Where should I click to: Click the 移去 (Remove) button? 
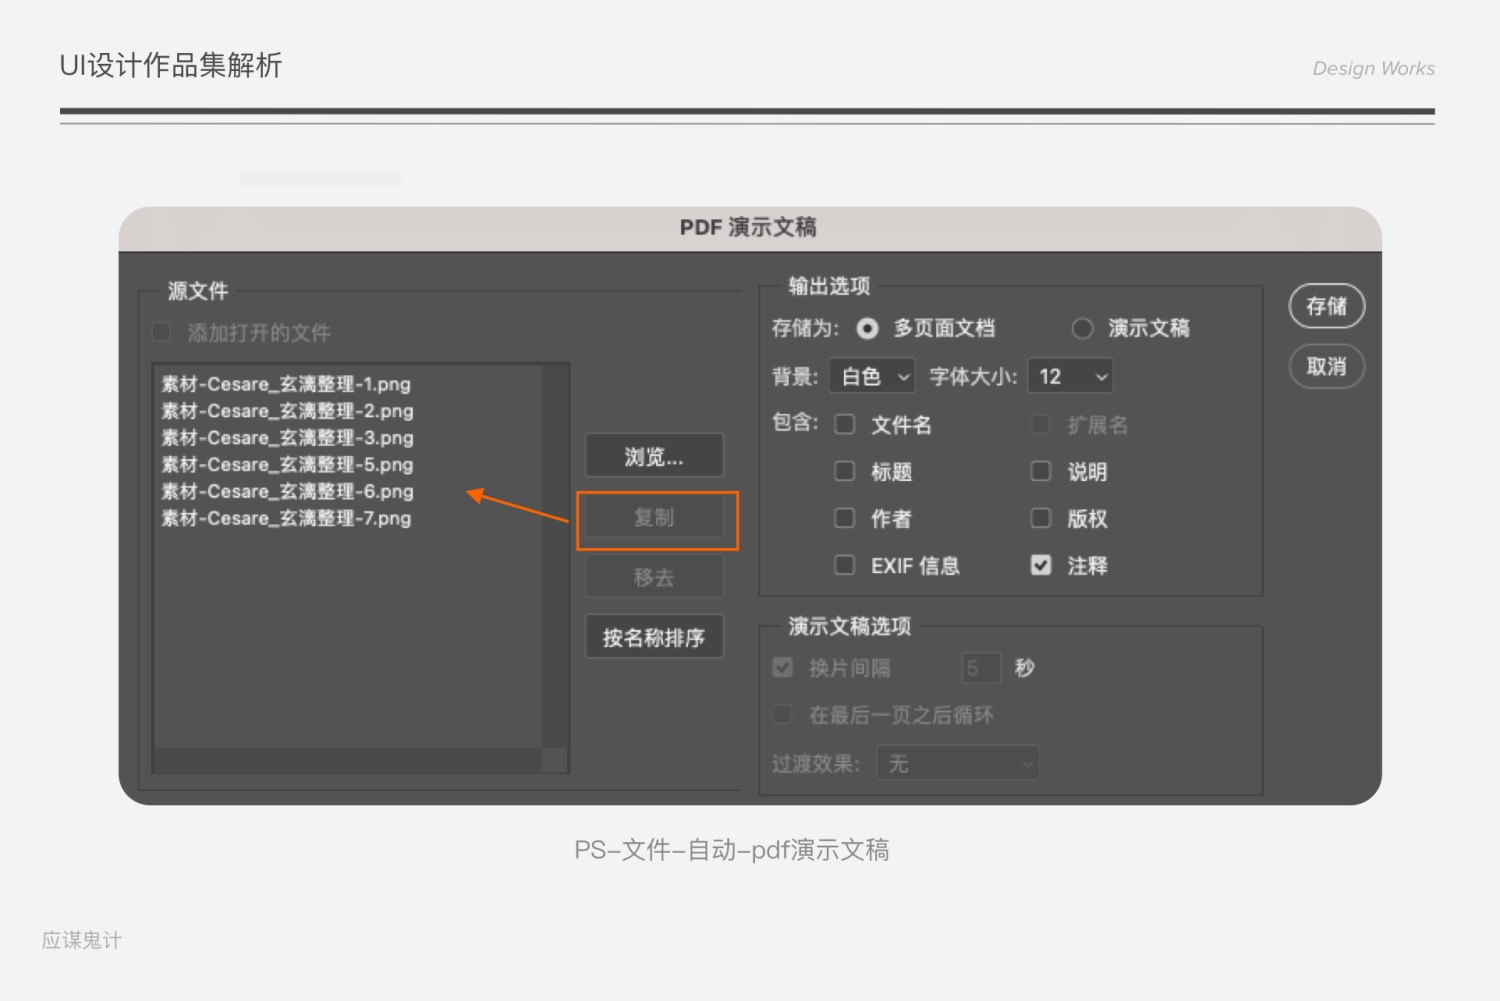pos(654,576)
